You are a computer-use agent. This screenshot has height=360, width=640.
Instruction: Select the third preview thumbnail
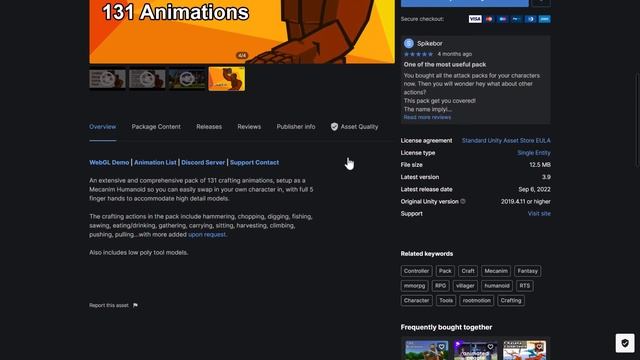coord(187,79)
